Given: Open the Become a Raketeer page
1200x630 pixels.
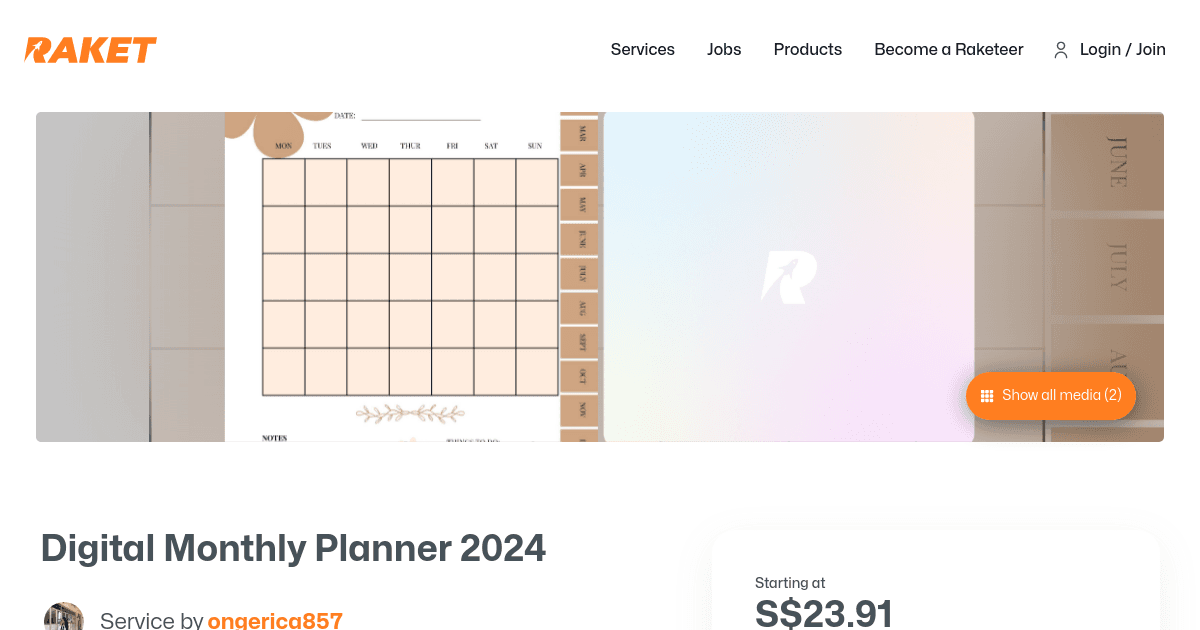Looking at the screenshot, I should (949, 49).
